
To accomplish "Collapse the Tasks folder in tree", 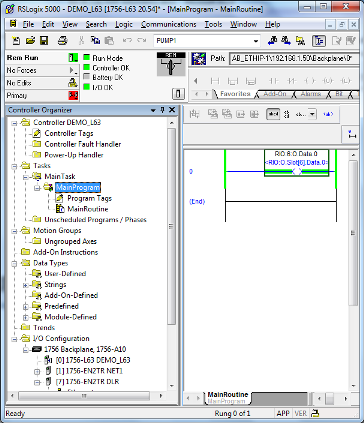I will pos(15,166).
